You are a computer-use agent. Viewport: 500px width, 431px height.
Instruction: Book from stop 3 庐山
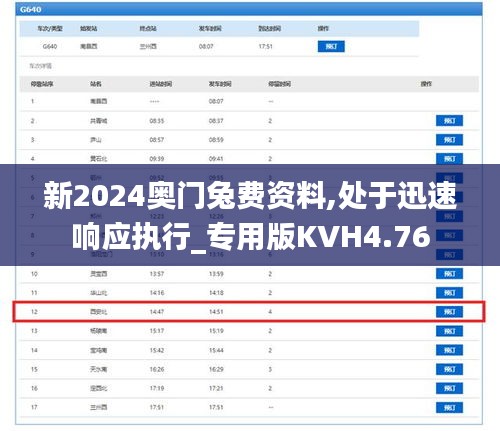pyautogui.click(x=449, y=140)
